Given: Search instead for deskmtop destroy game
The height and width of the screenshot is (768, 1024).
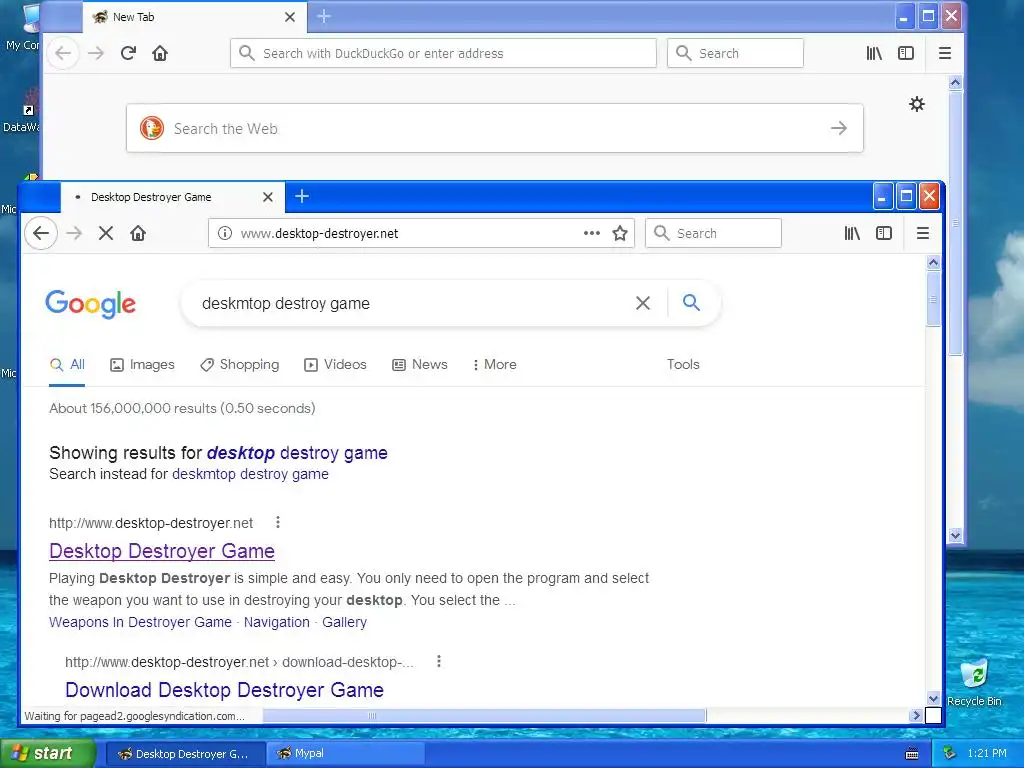Looking at the screenshot, I should click(x=250, y=474).
